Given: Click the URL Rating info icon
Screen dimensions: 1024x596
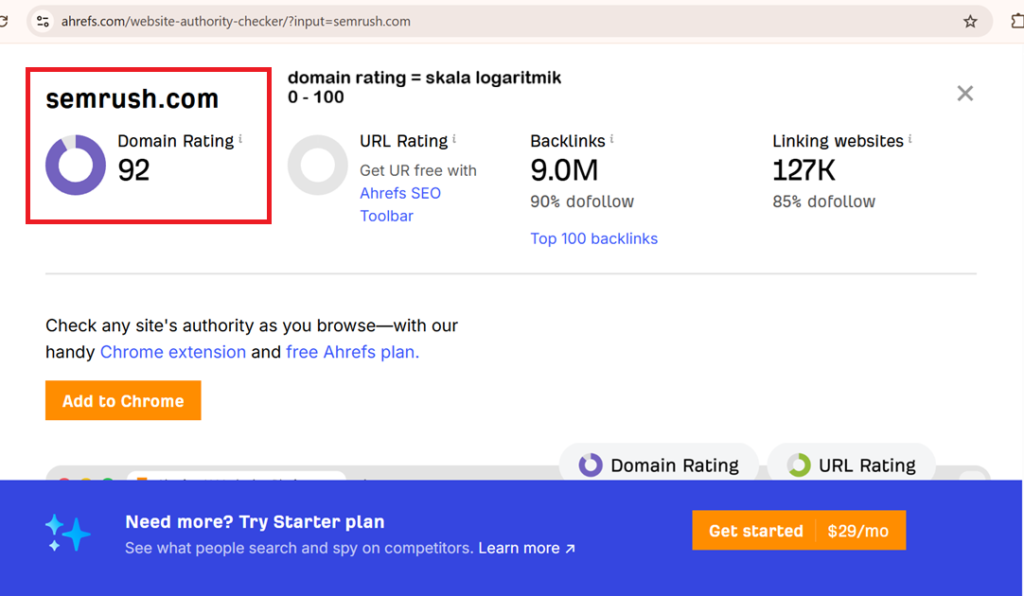Looking at the screenshot, I should pos(454,139).
